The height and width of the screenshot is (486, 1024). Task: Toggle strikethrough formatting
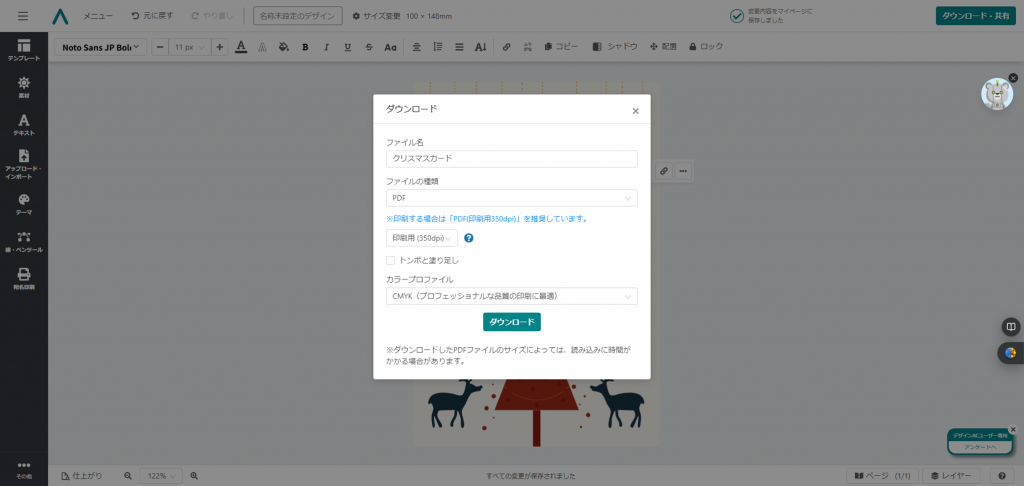tap(369, 47)
